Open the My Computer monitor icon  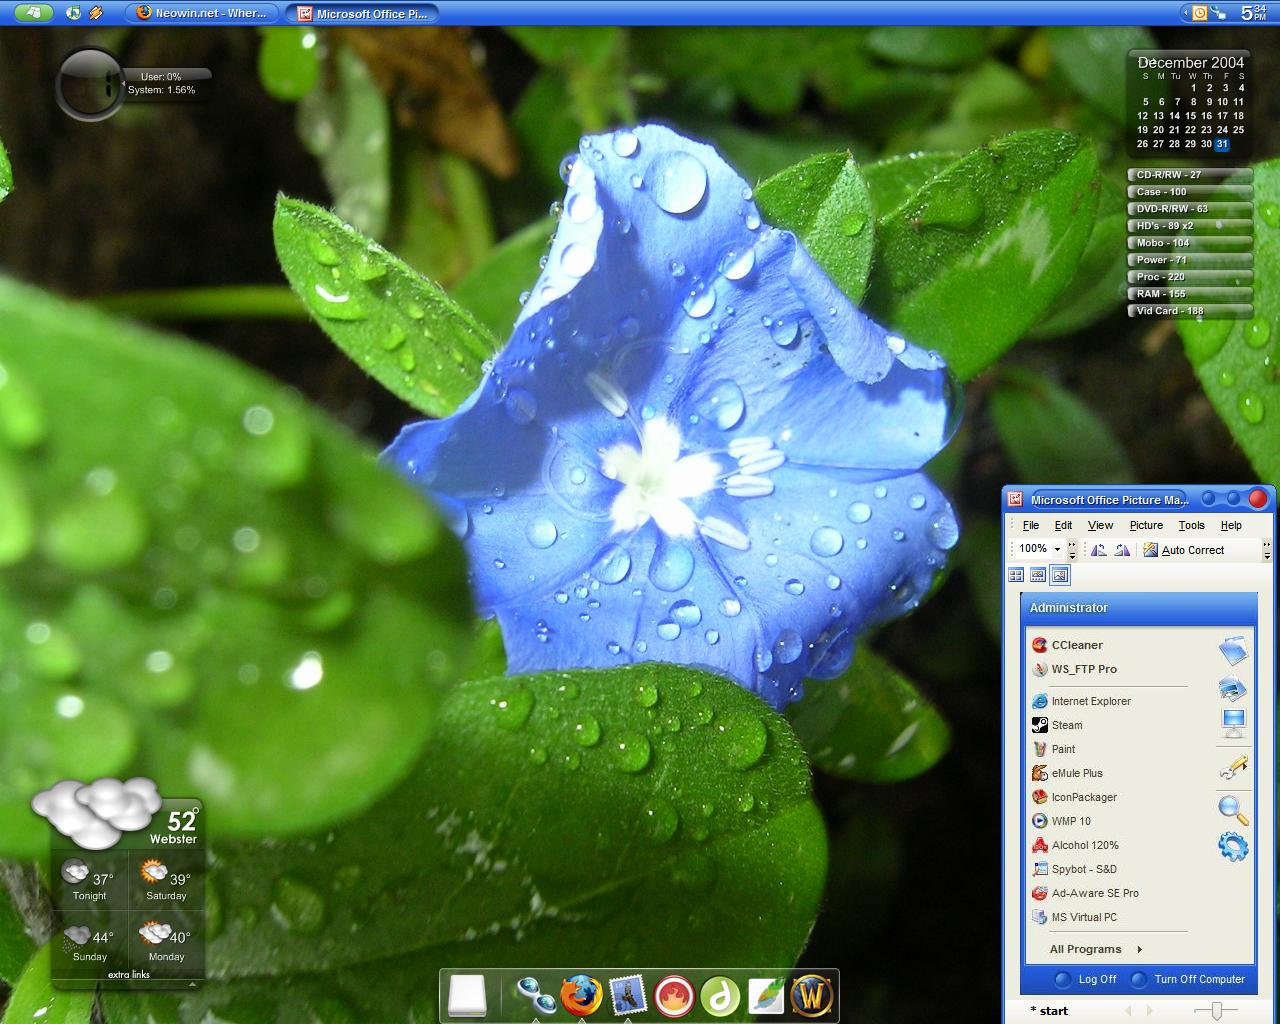coord(1233,722)
